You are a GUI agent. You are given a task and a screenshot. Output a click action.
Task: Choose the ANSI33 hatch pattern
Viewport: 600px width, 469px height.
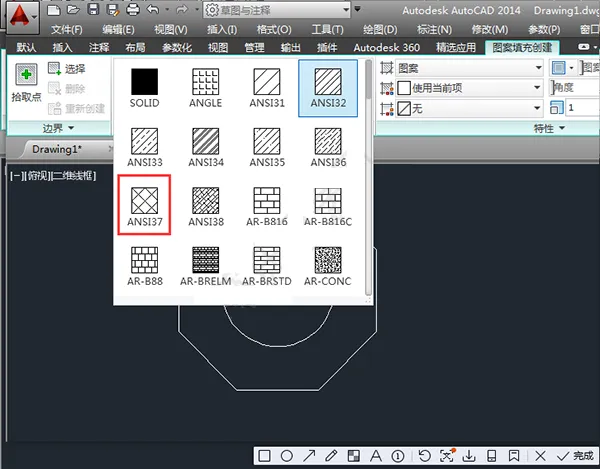(144, 148)
